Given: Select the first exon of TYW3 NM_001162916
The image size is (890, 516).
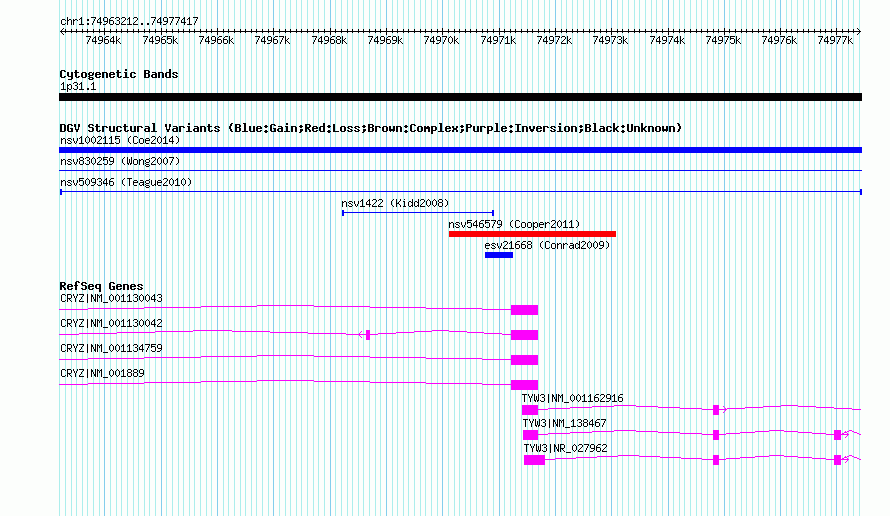Looking at the screenshot, I should point(530,410).
